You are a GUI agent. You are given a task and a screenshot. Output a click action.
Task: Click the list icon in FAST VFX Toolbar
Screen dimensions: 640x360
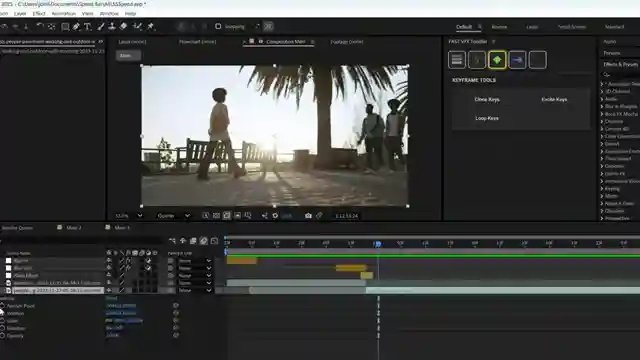[x=457, y=60]
